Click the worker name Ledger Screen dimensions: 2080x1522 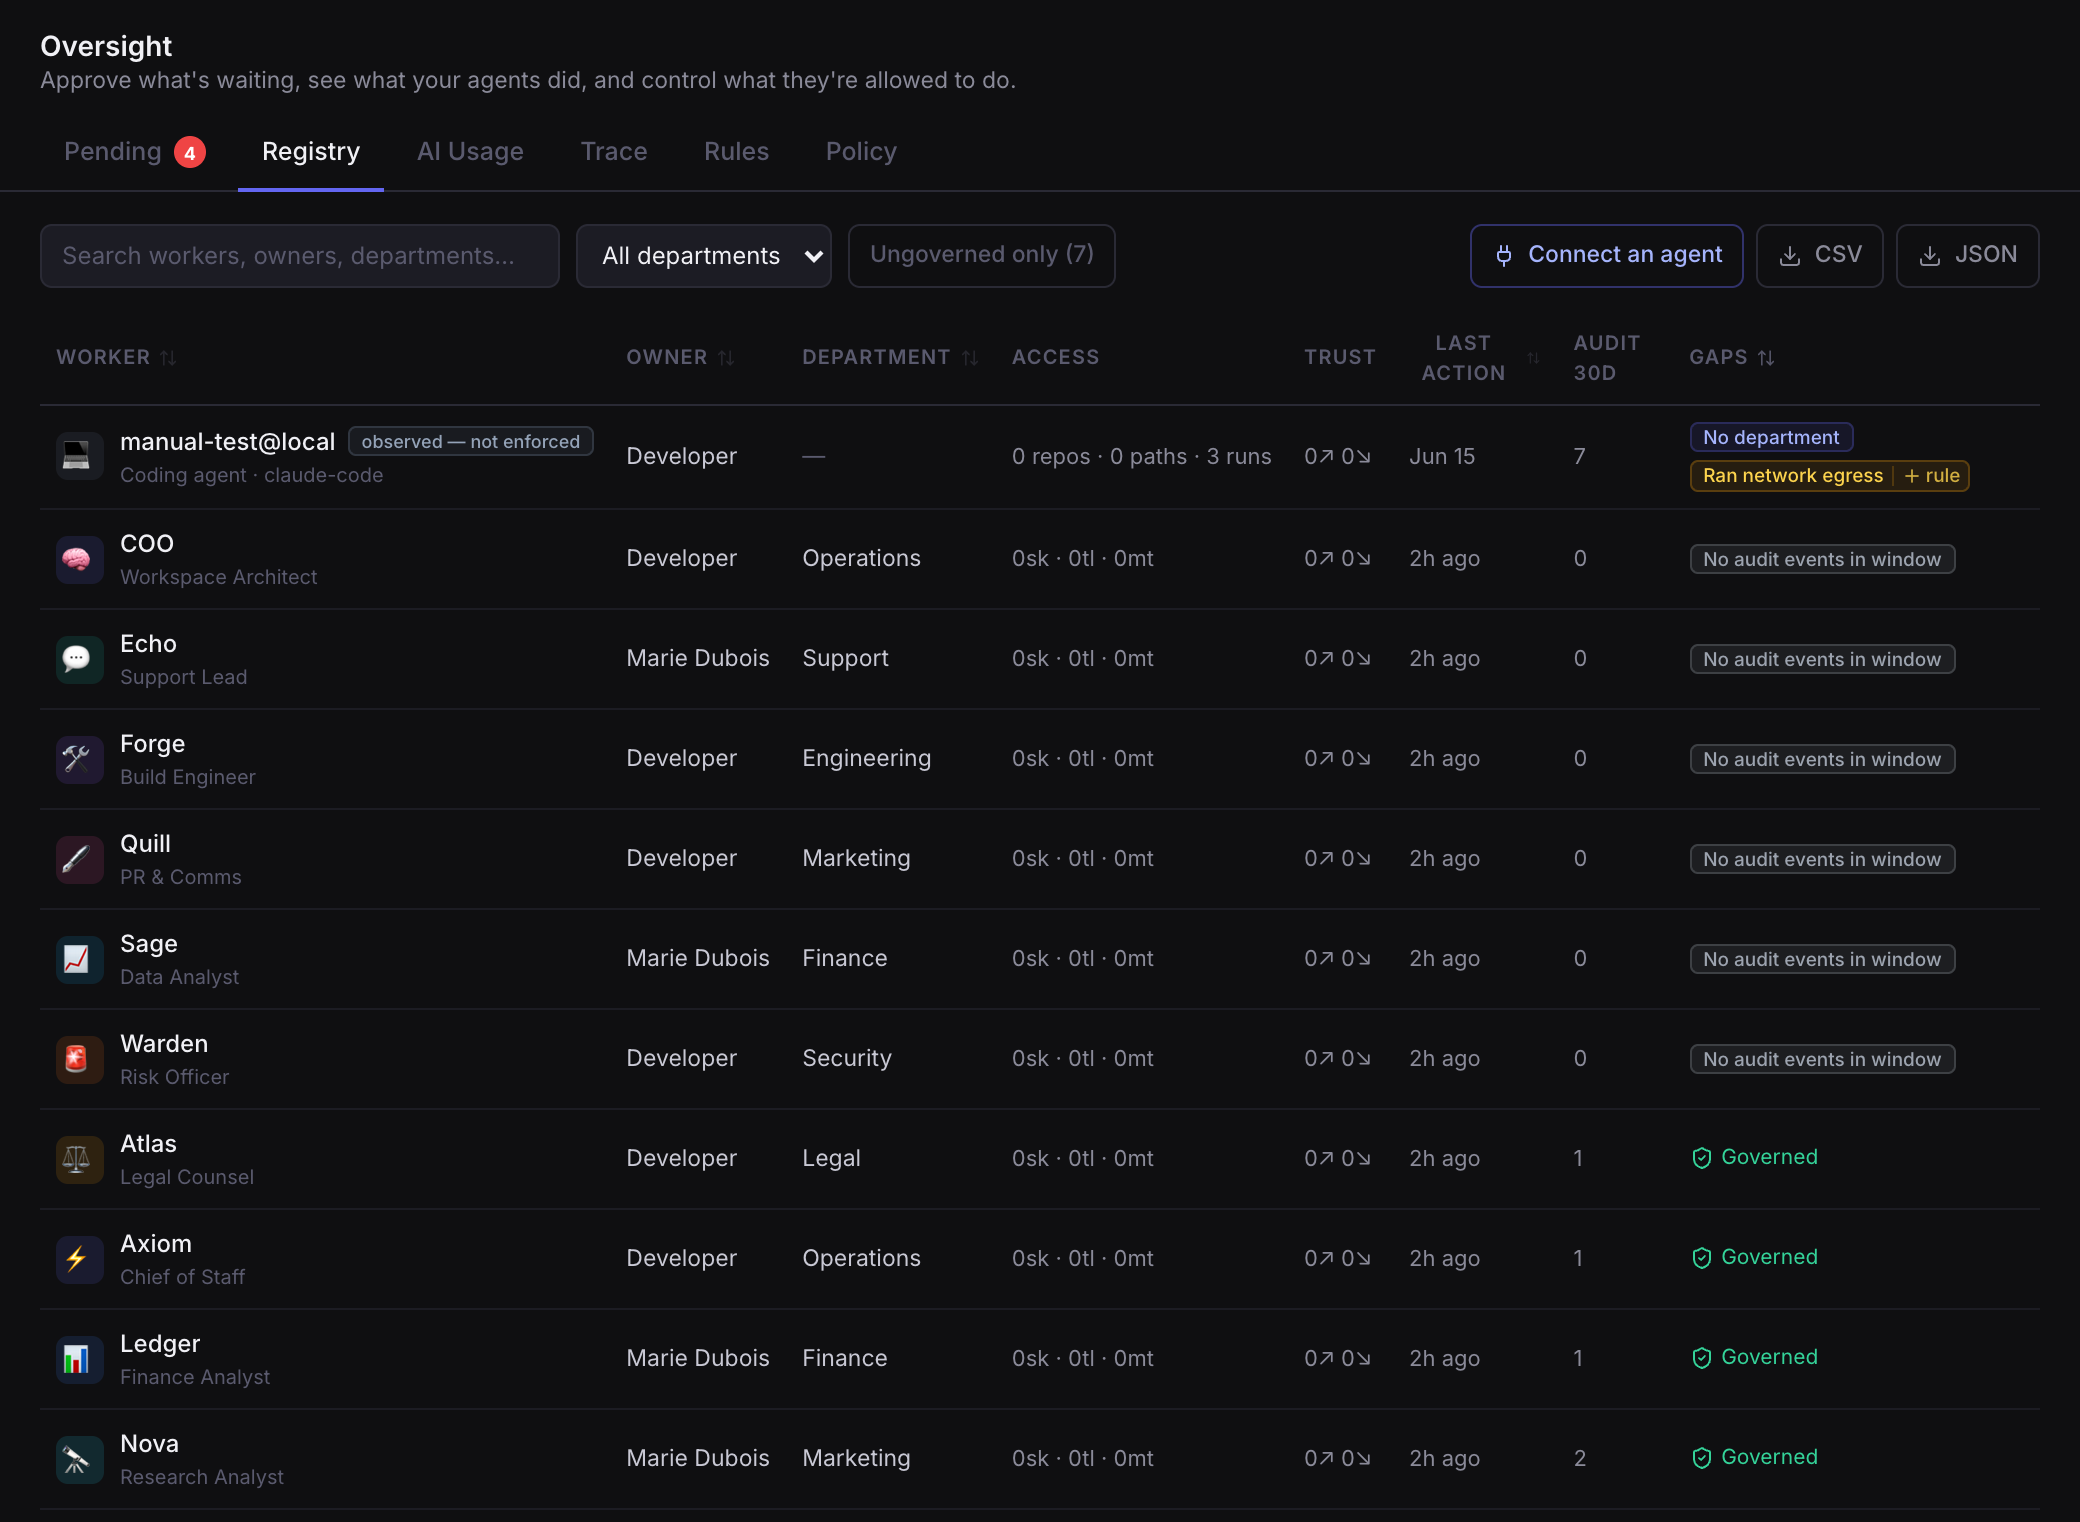click(160, 1343)
